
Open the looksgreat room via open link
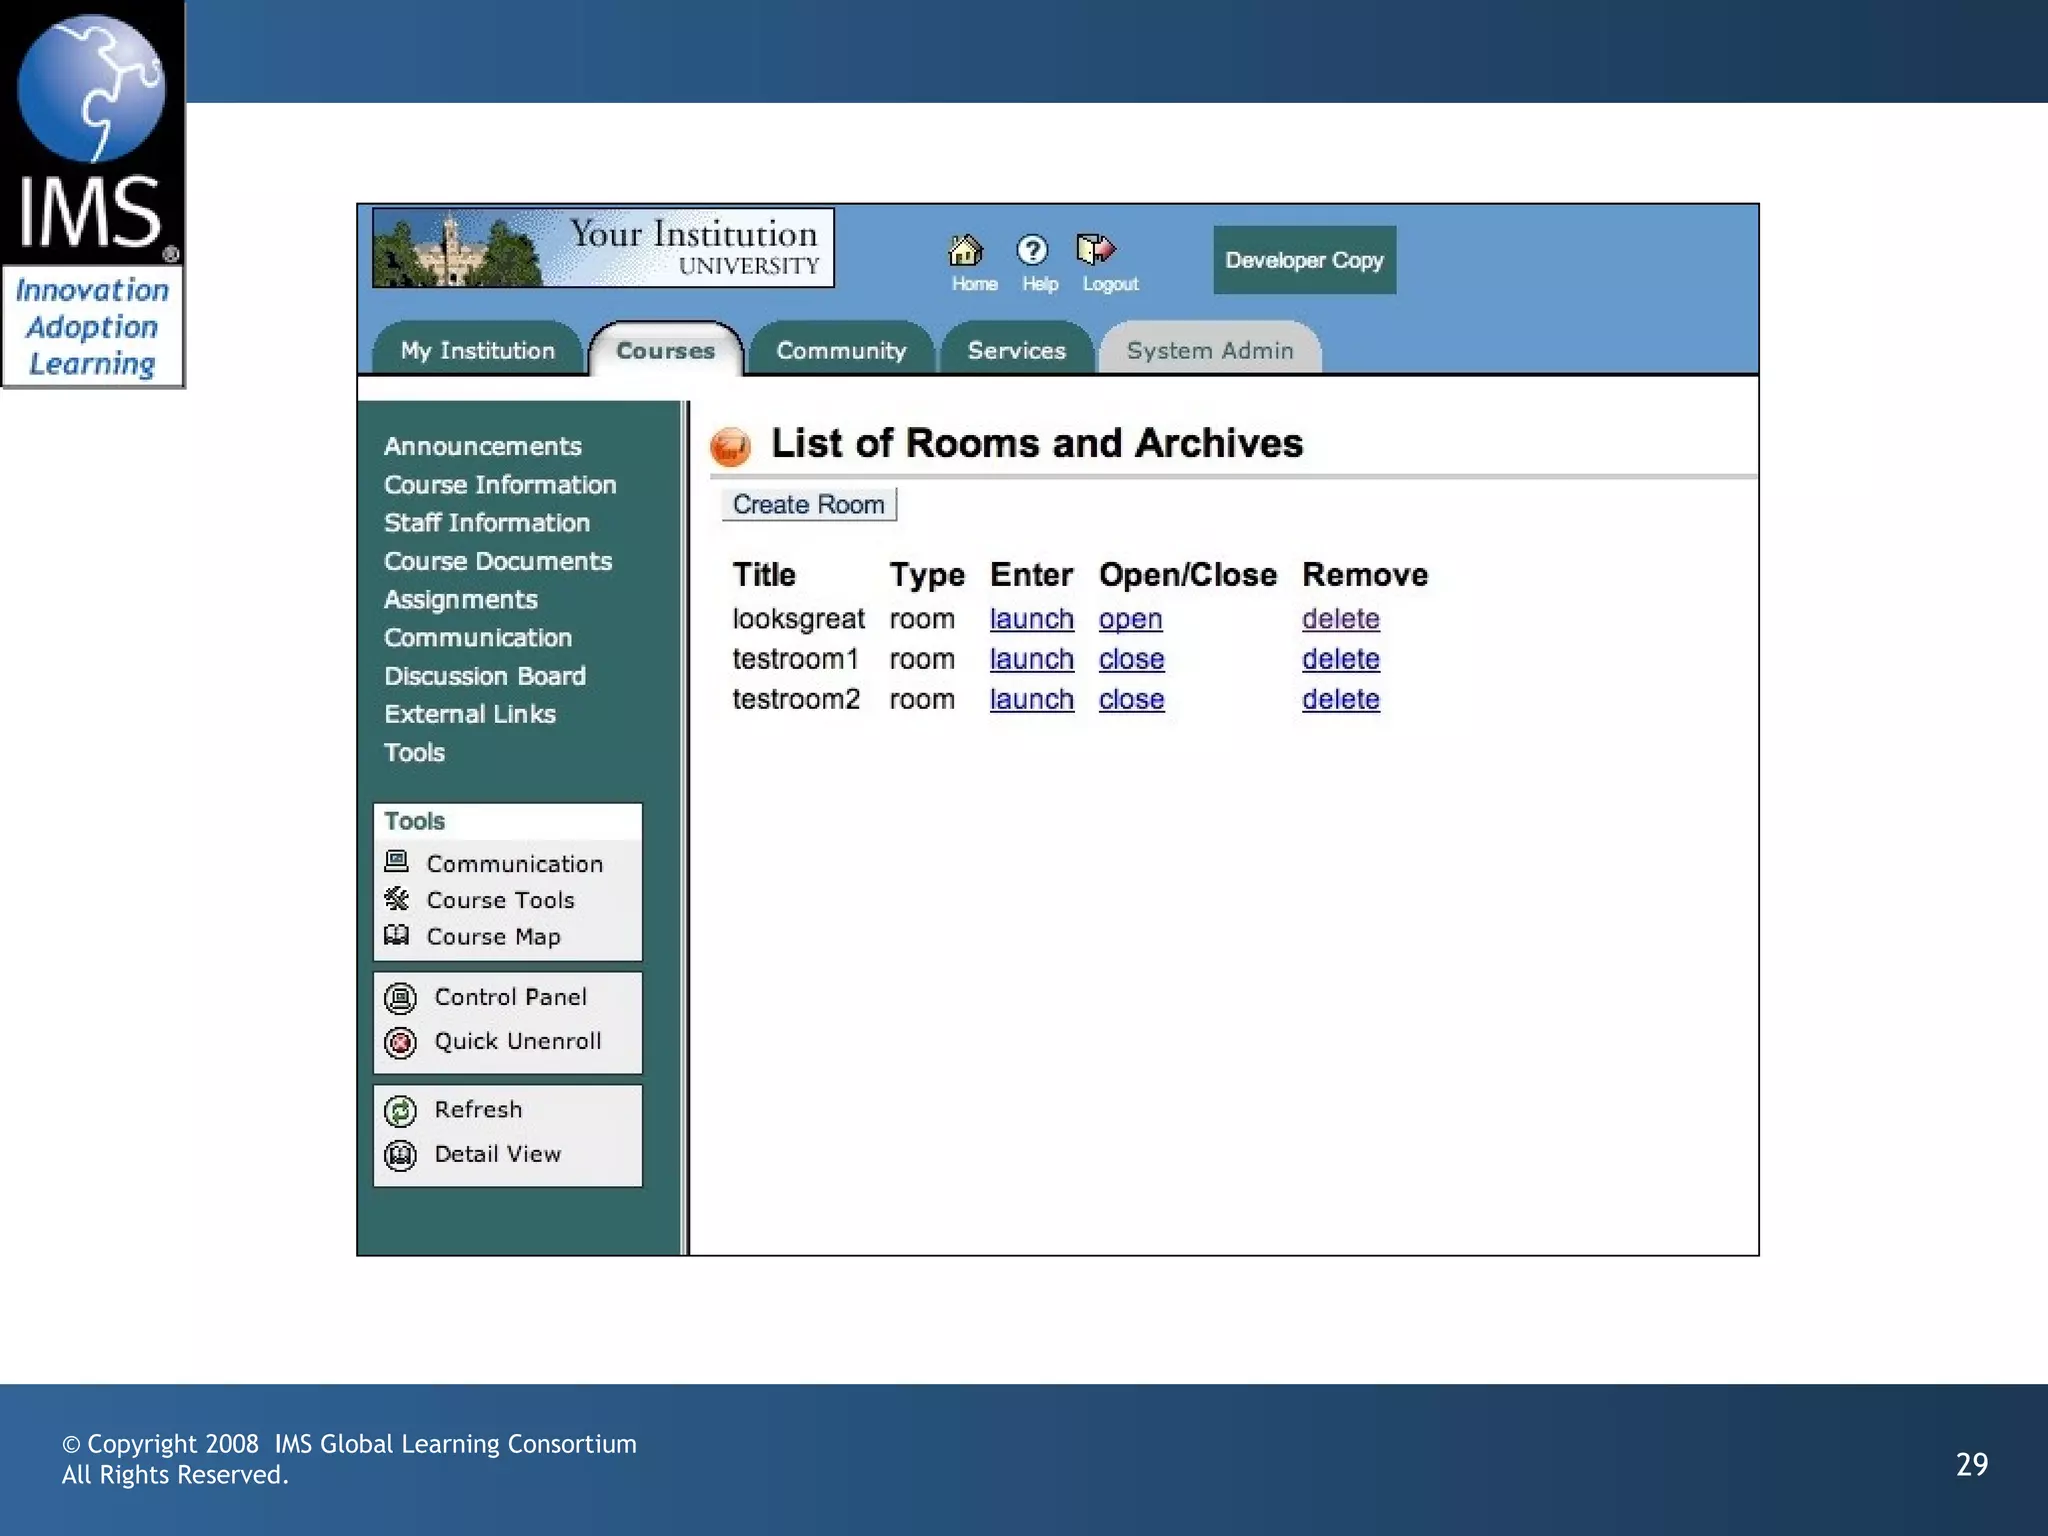click(x=1130, y=619)
